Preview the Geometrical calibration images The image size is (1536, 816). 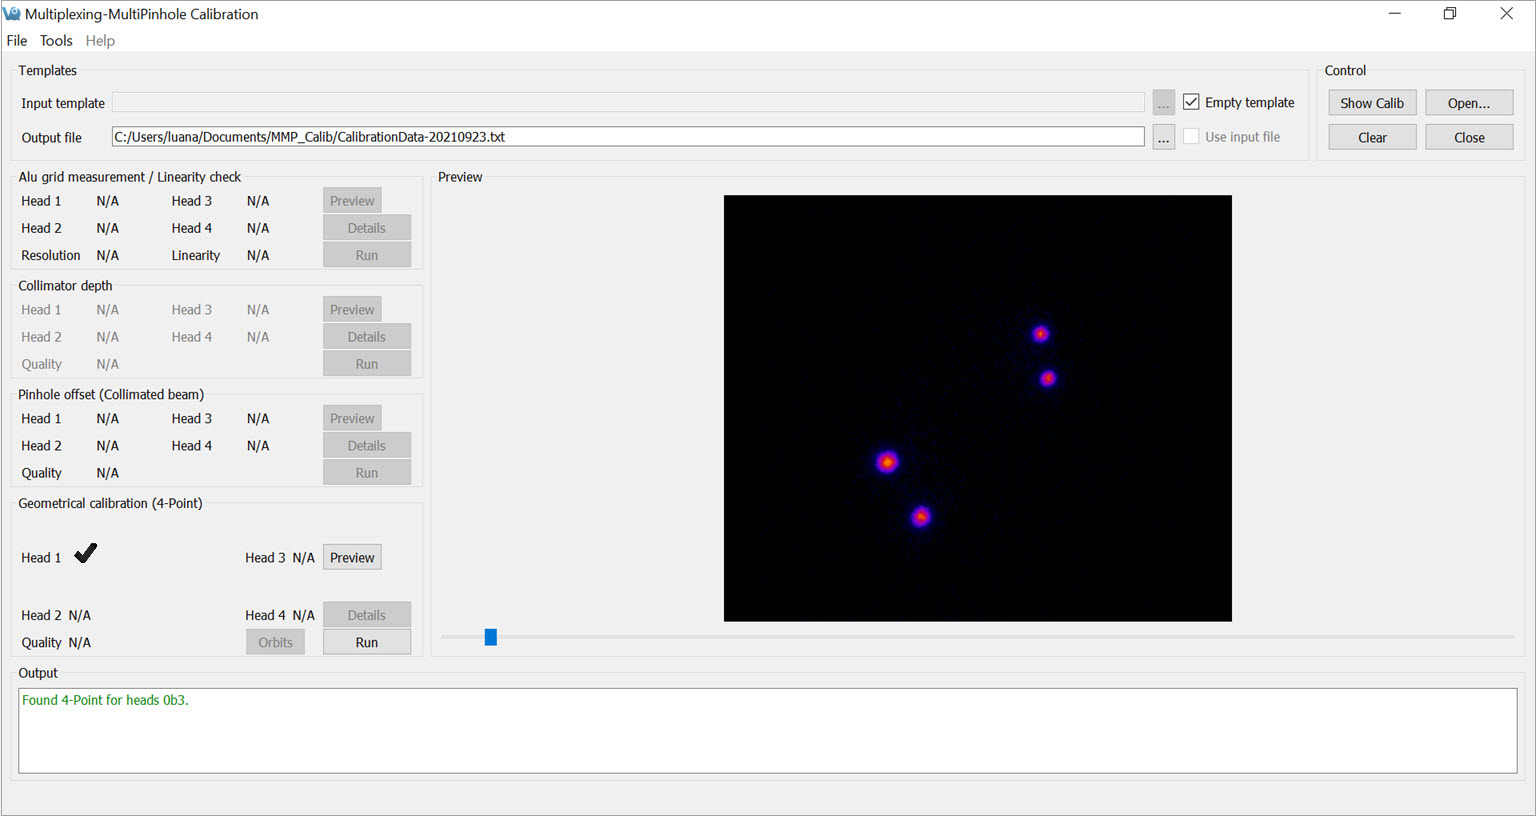pos(352,558)
